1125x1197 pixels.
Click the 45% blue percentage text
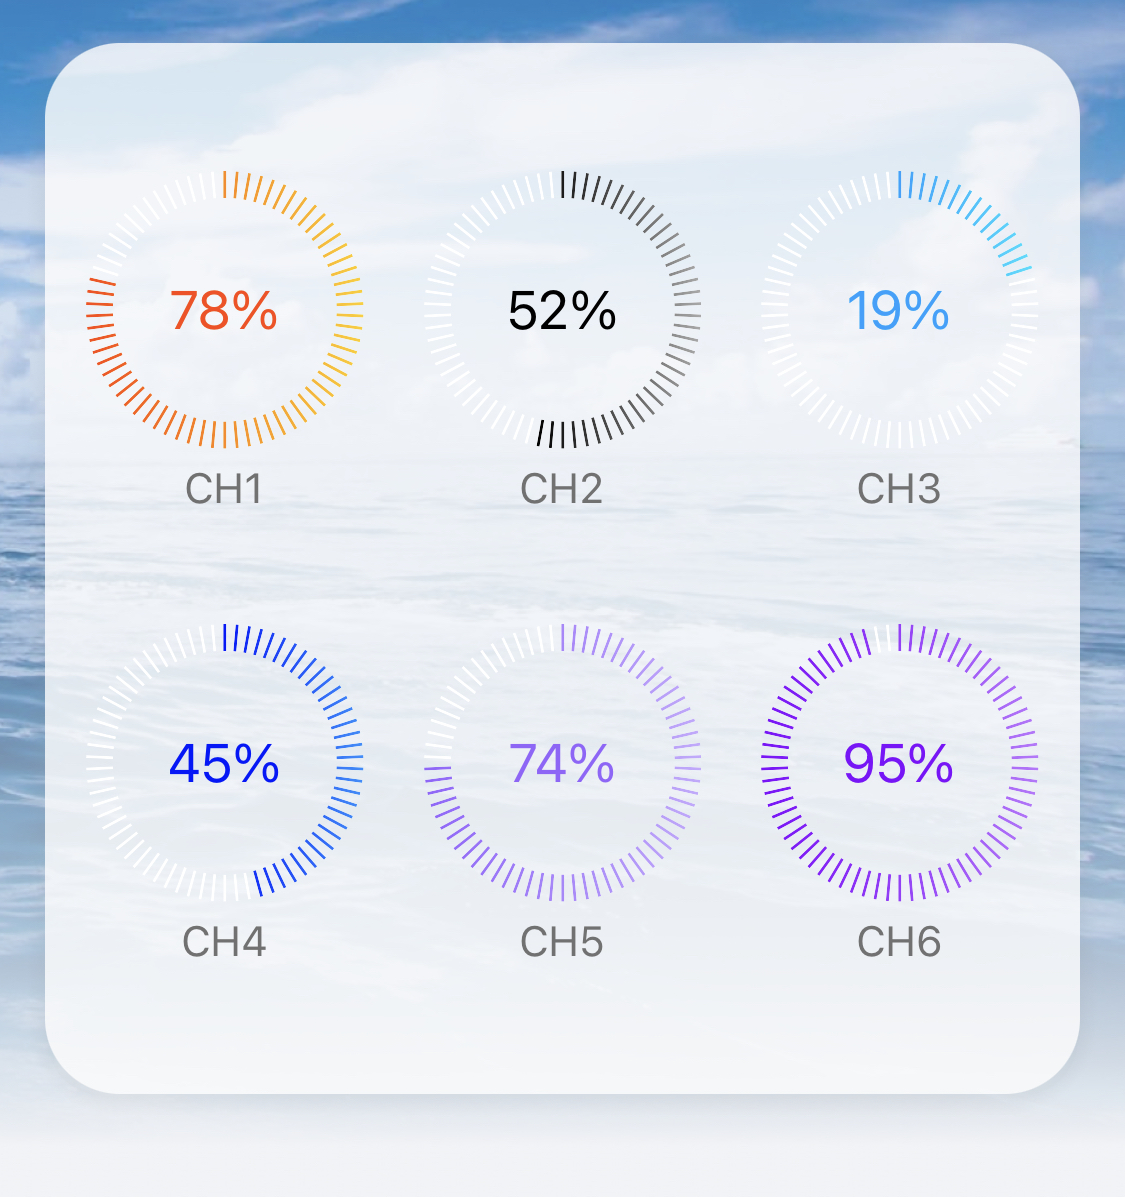[224, 763]
